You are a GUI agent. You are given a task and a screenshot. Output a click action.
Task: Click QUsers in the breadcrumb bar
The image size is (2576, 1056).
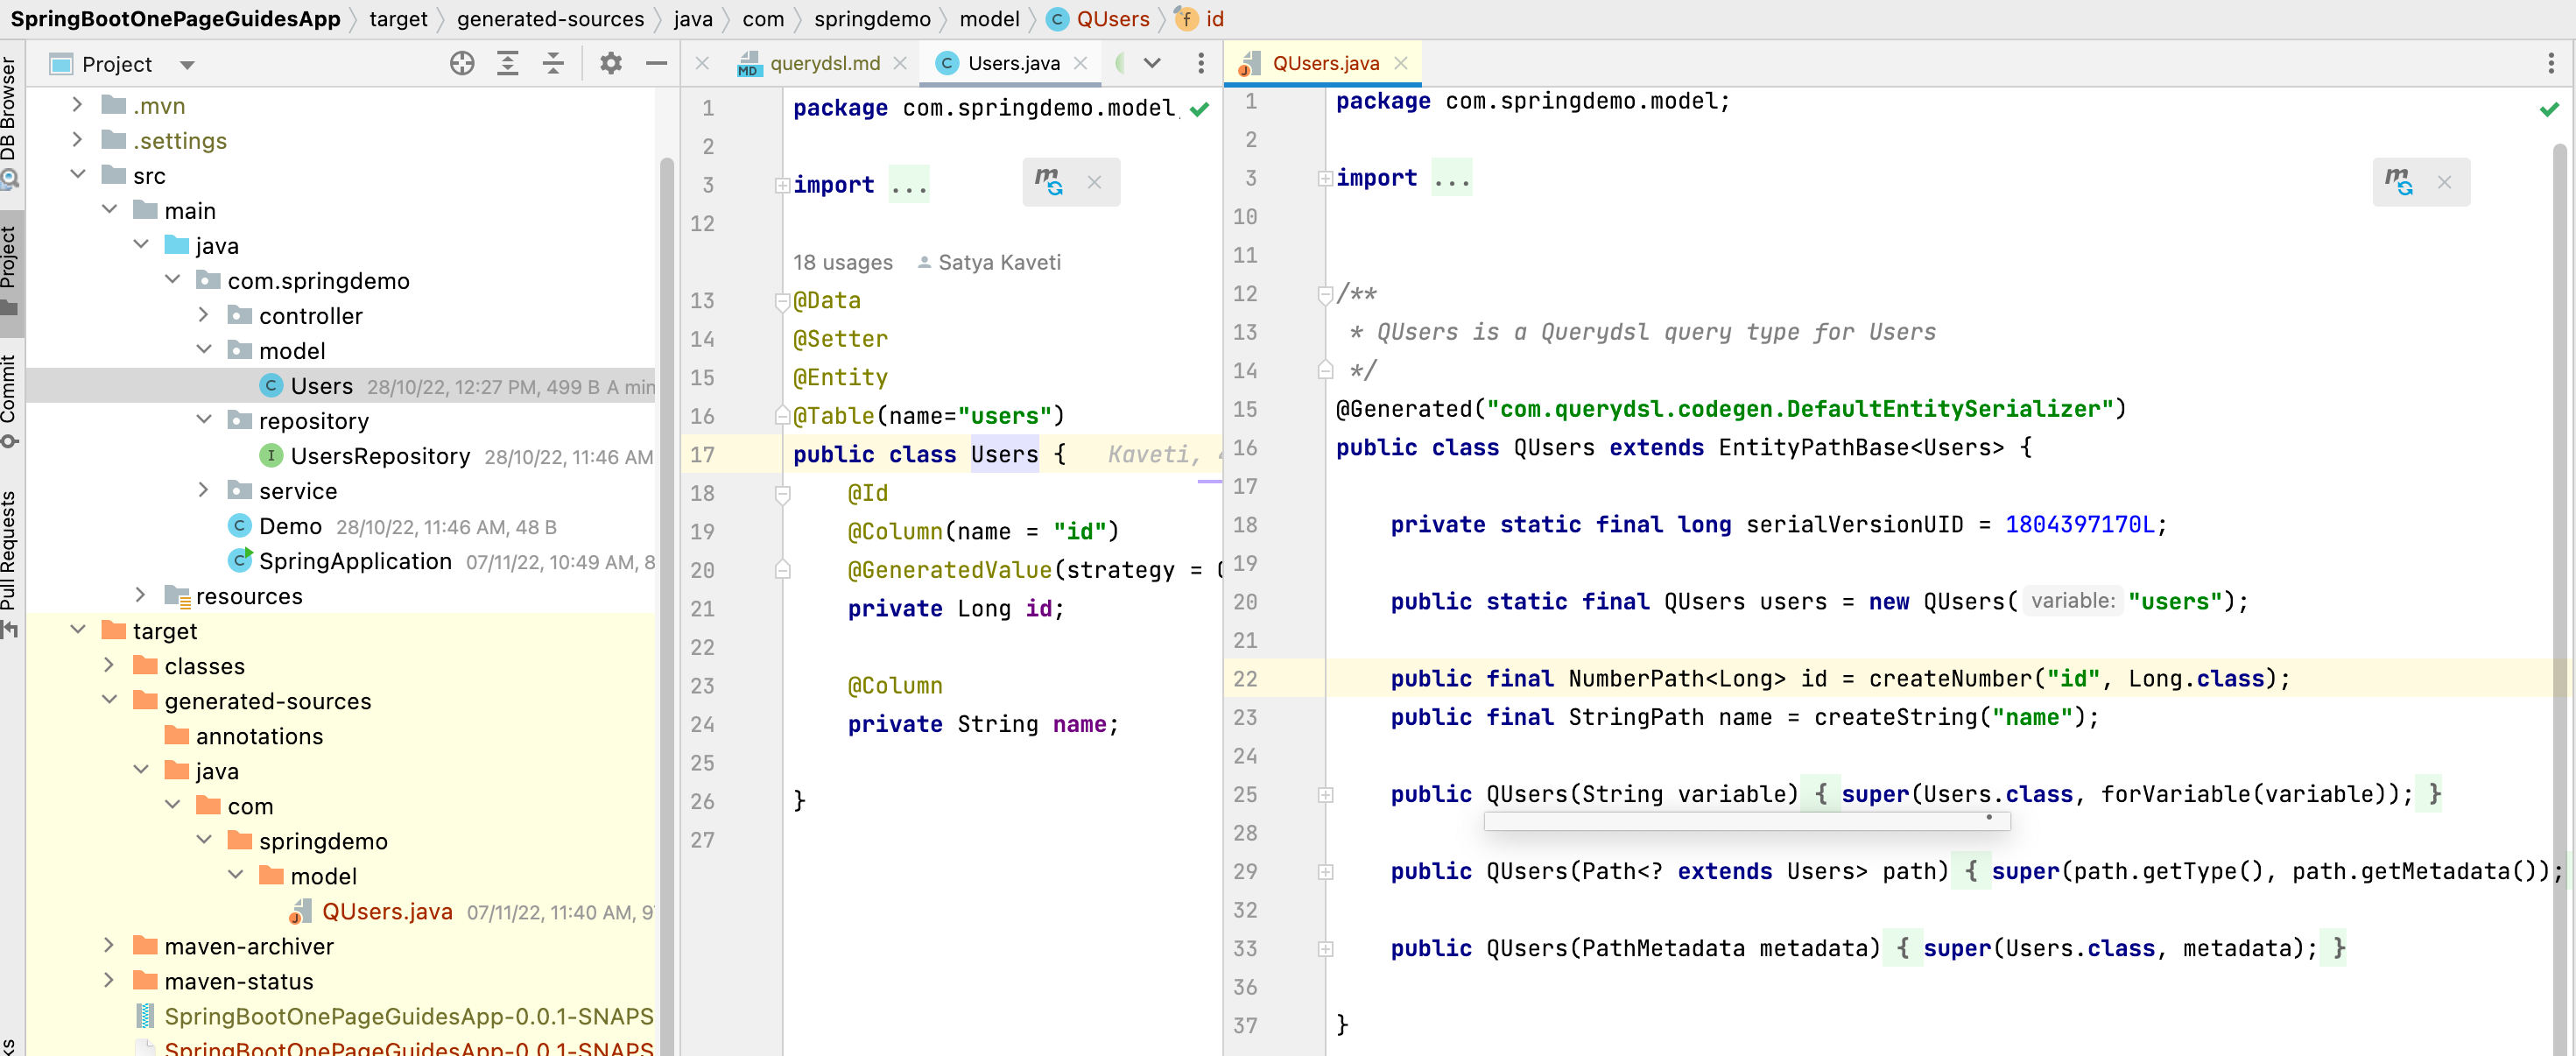click(x=1112, y=19)
